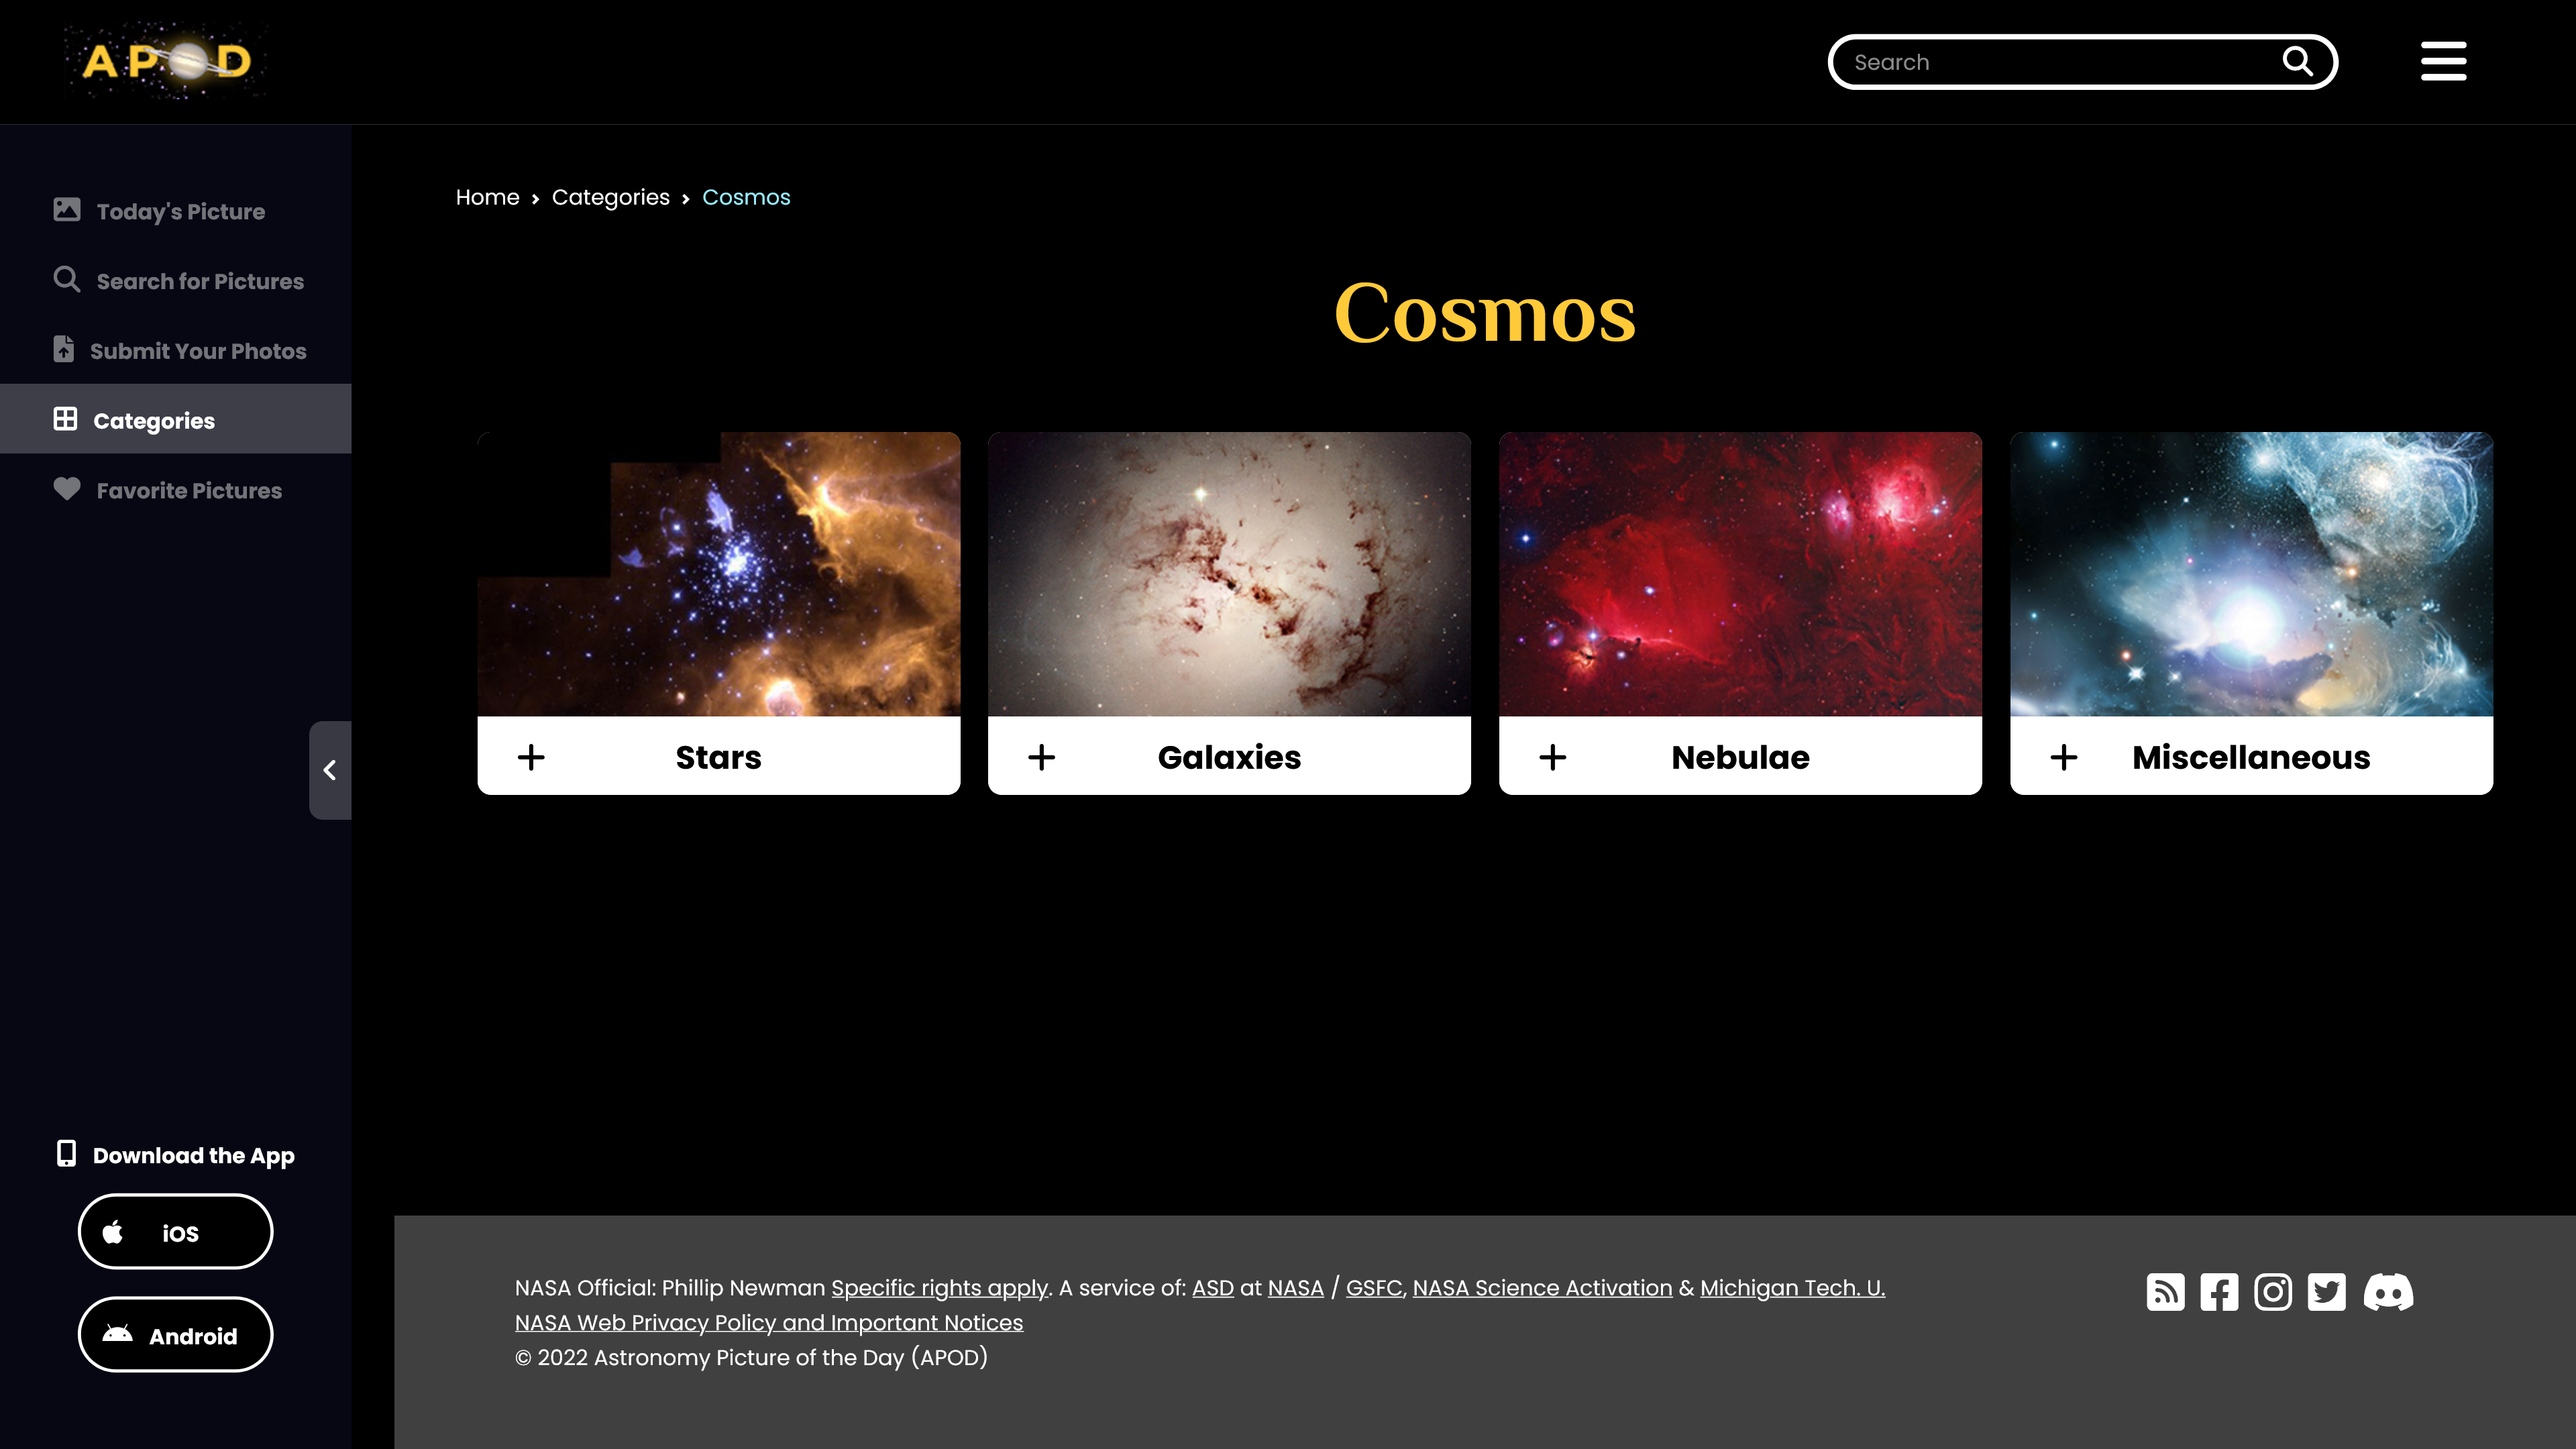This screenshot has width=2576, height=1449.
Task: Select Categories in the sidebar
Action: click(176, 419)
